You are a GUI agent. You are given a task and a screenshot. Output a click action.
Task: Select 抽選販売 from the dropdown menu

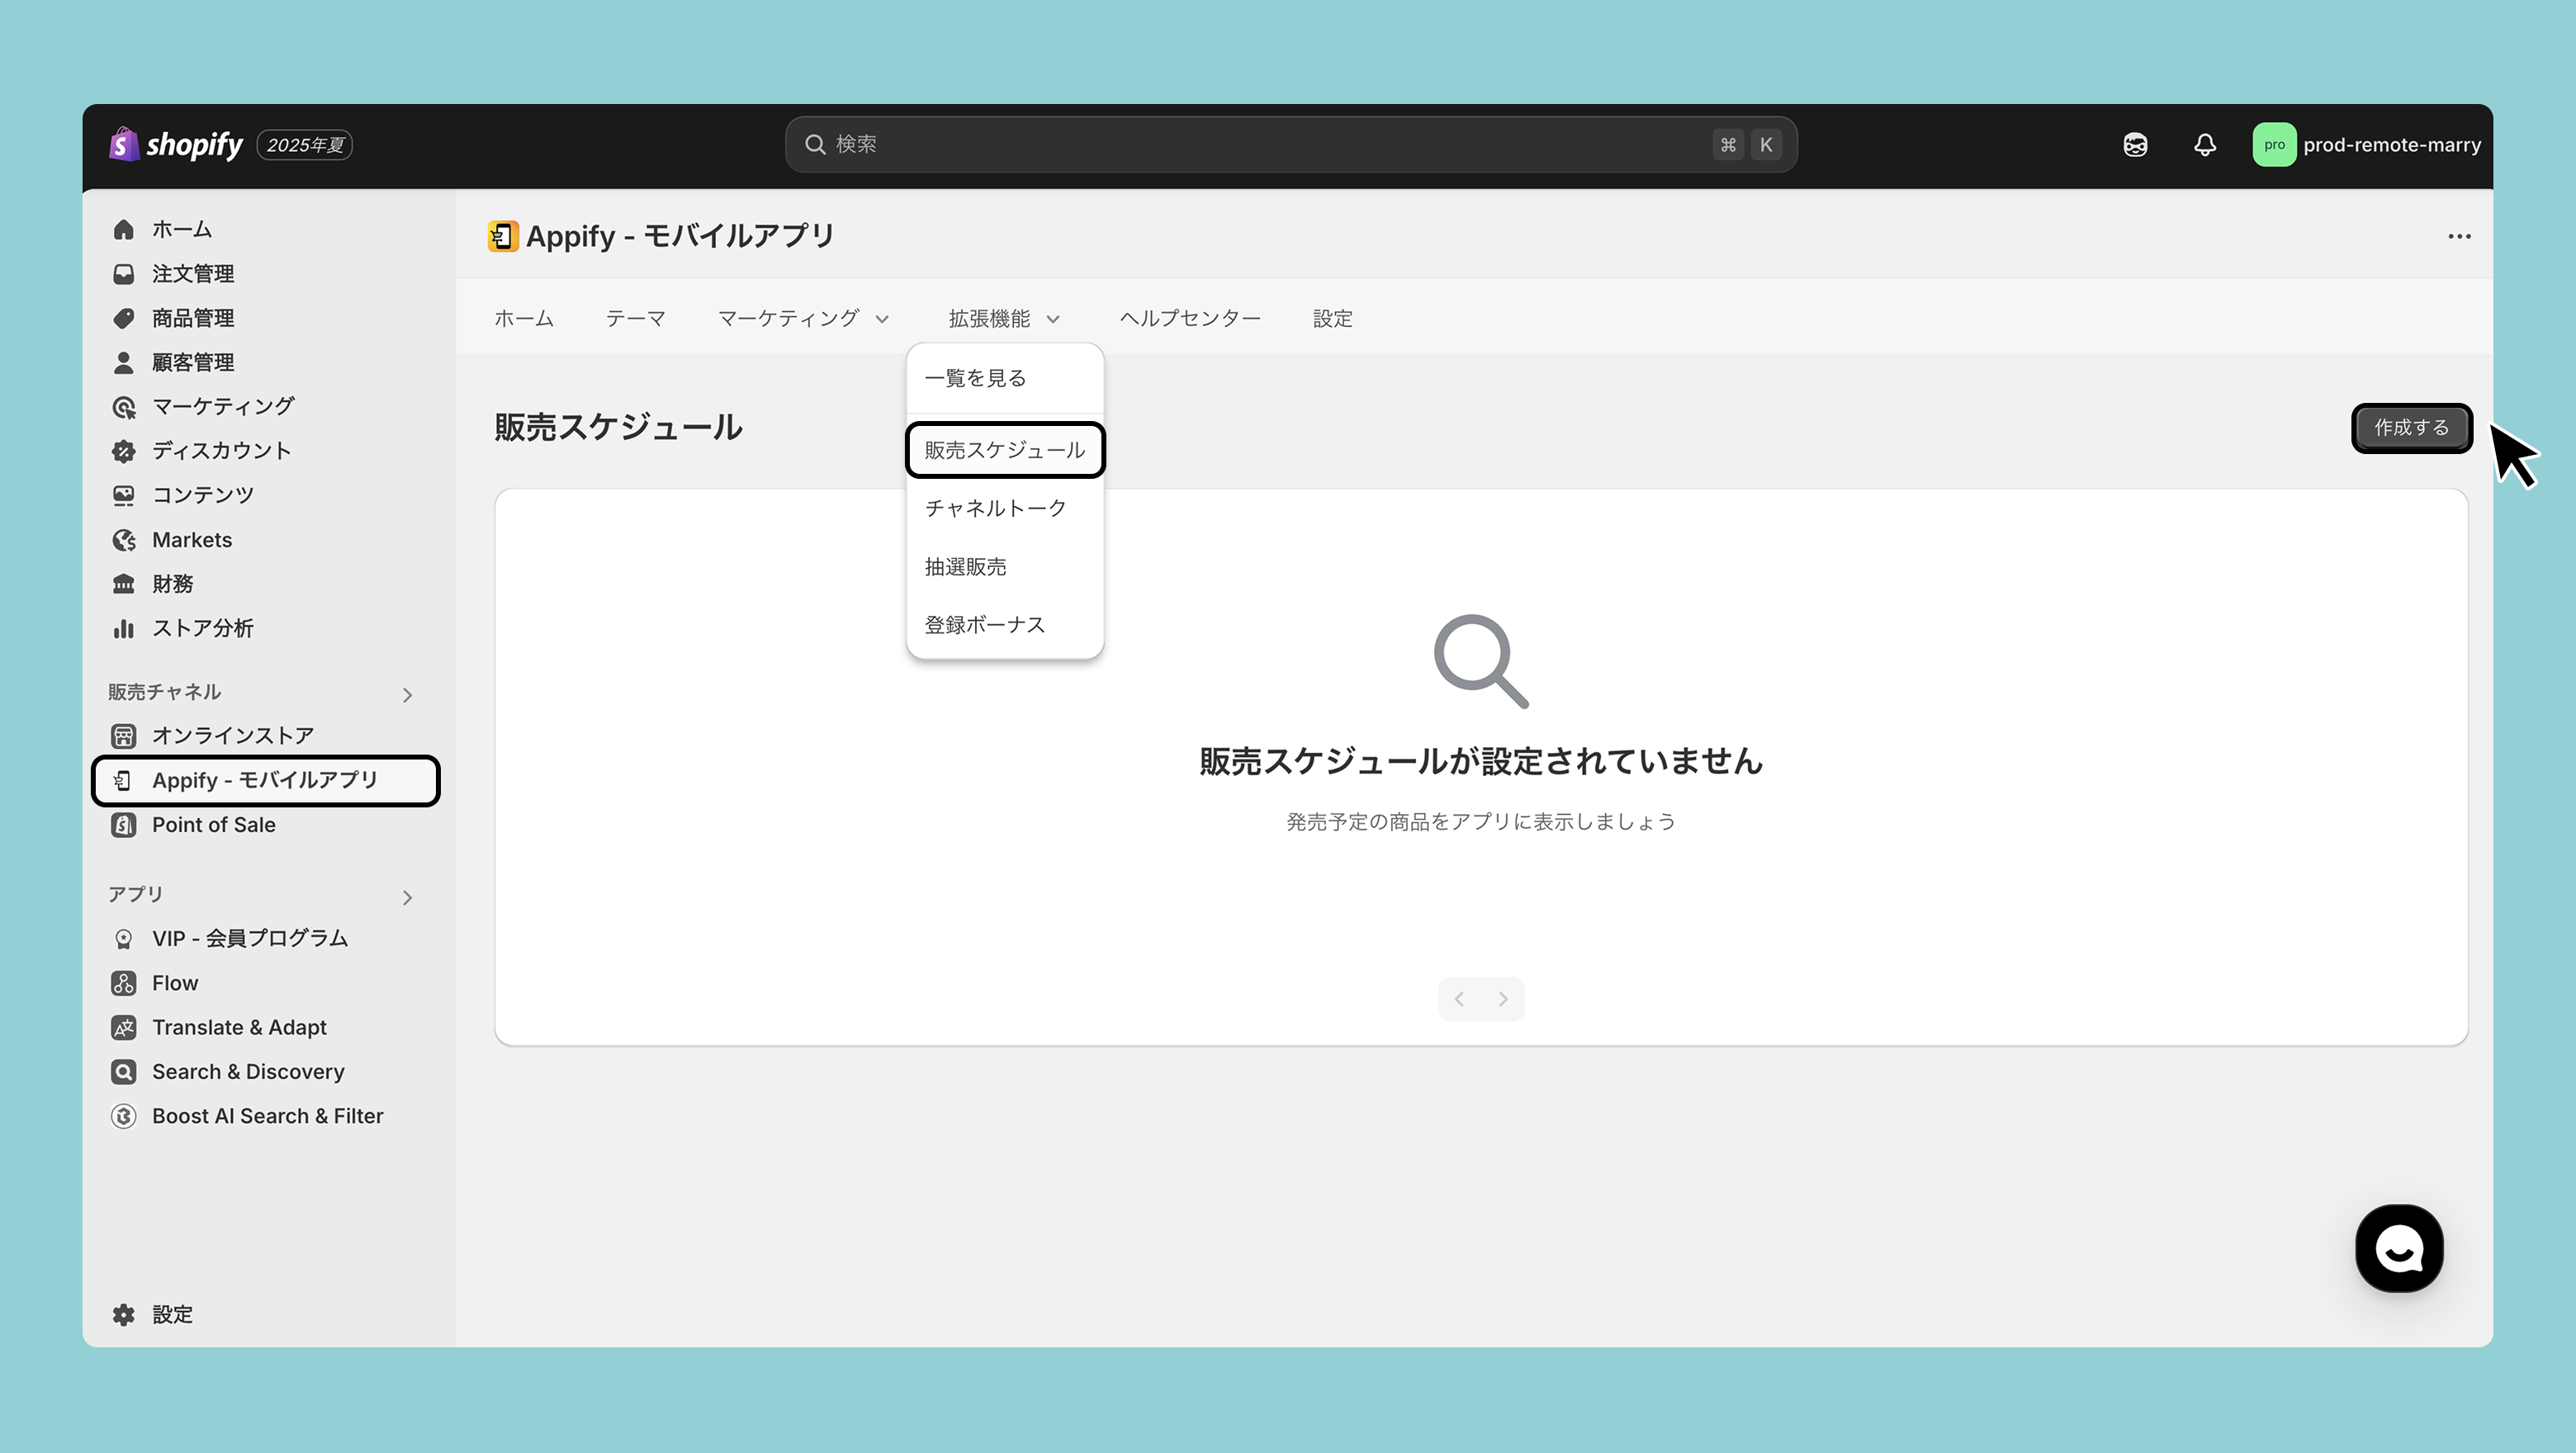[965, 567]
